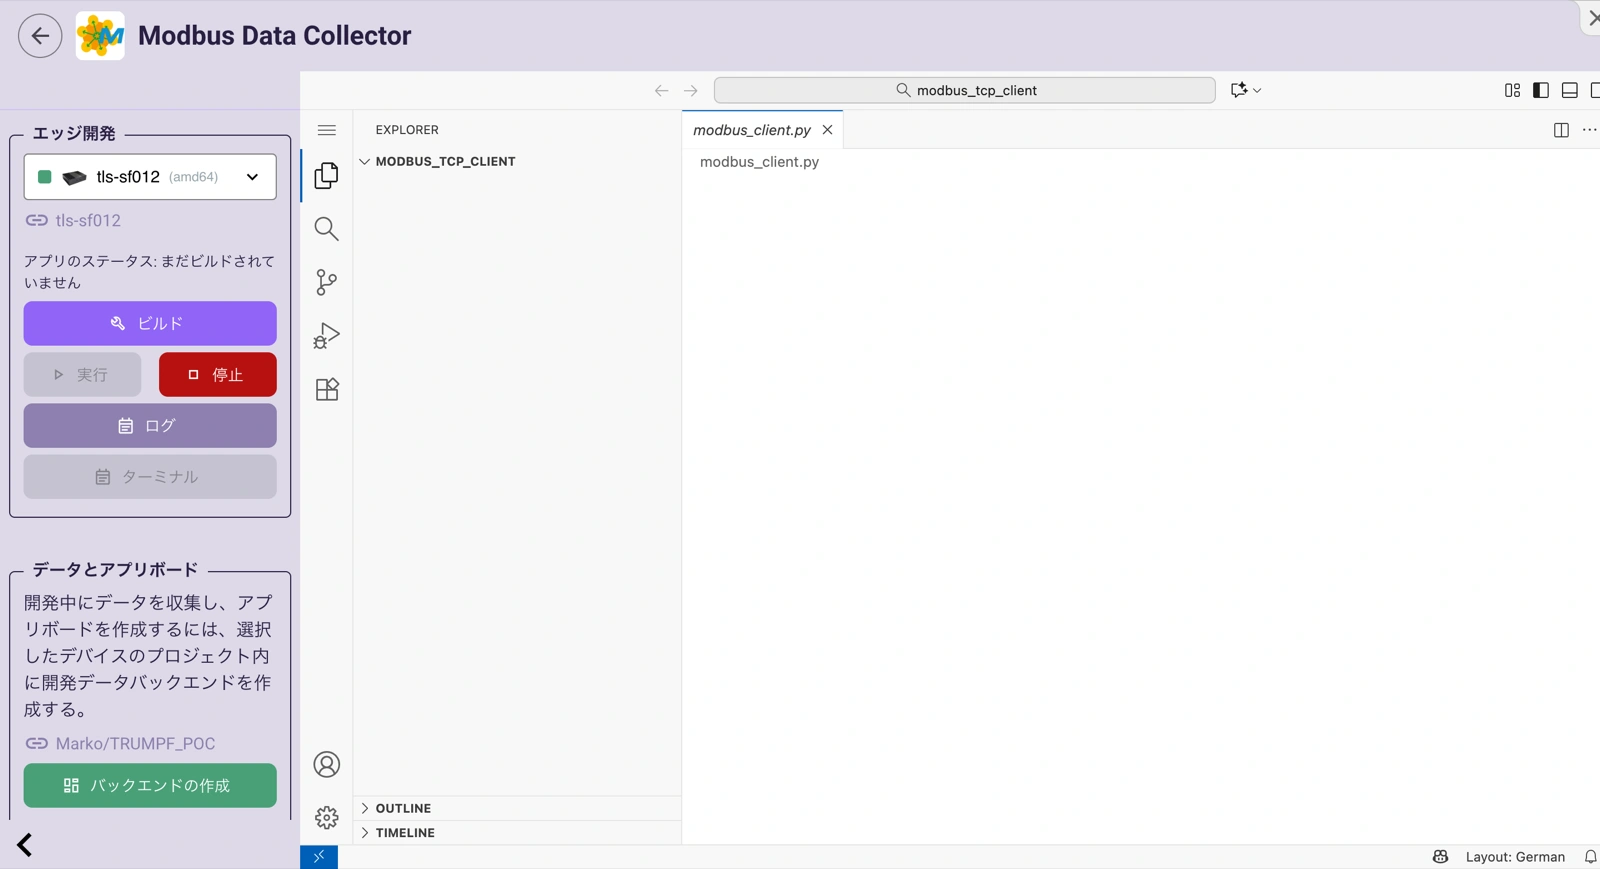Open the Accounts menu icon
This screenshot has width=1600, height=869.
coord(326,765)
